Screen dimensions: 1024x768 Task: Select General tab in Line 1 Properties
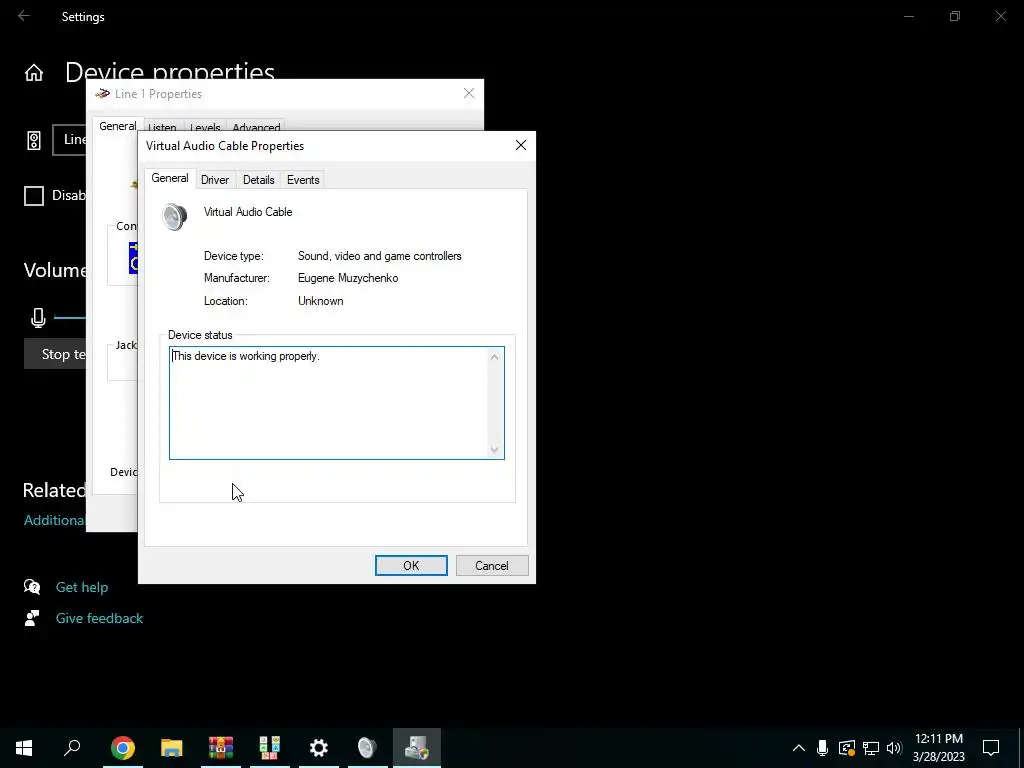tap(118, 126)
